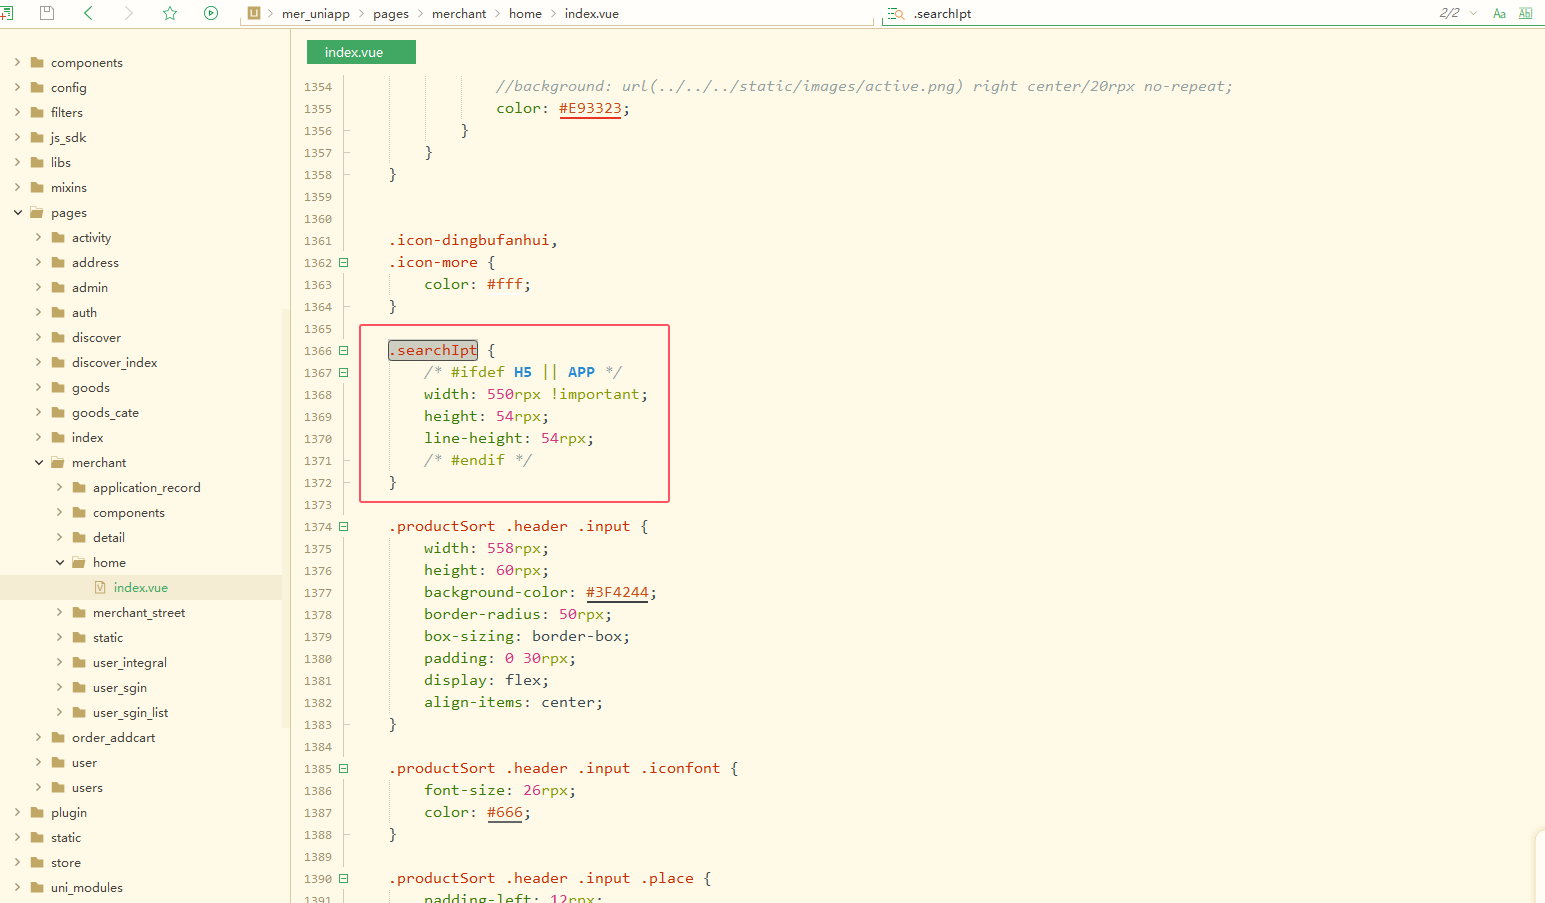Screen dimensions: 1545x903
Task: Run the project with the play icon
Action: click(211, 13)
